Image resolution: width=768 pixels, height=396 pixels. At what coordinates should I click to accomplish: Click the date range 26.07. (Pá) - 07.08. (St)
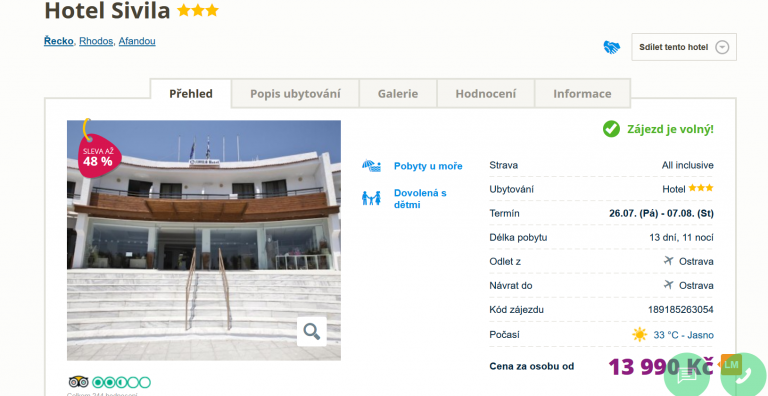pyautogui.click(x=661, y=213)
